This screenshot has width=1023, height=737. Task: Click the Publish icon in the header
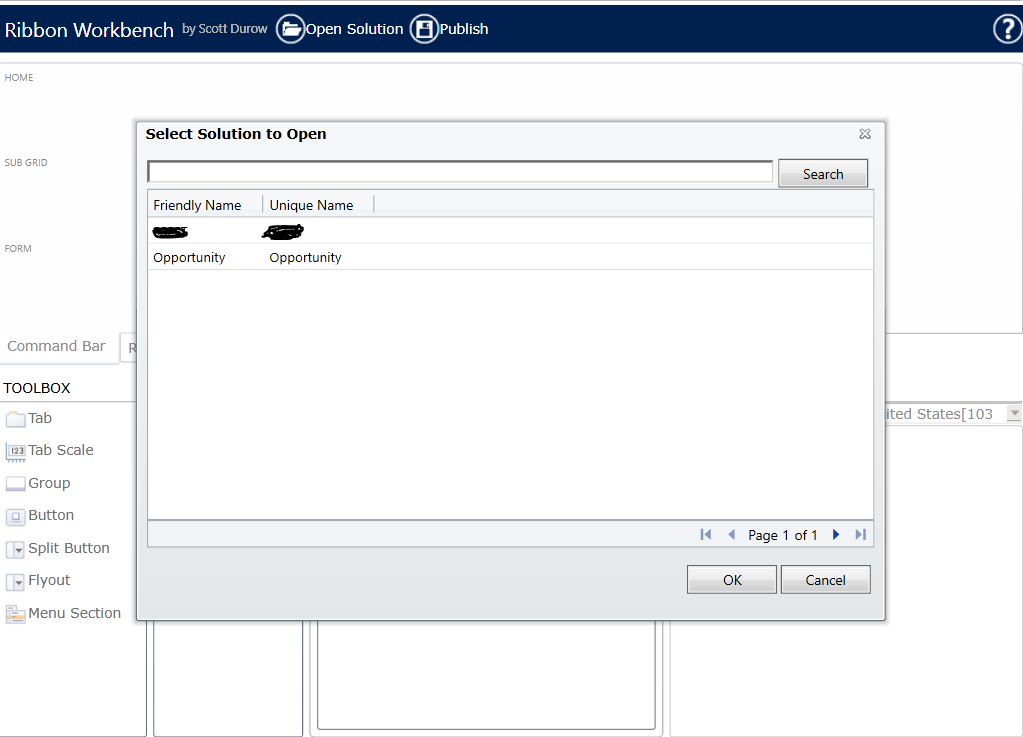pyautogui.click(x=421, y=29)
